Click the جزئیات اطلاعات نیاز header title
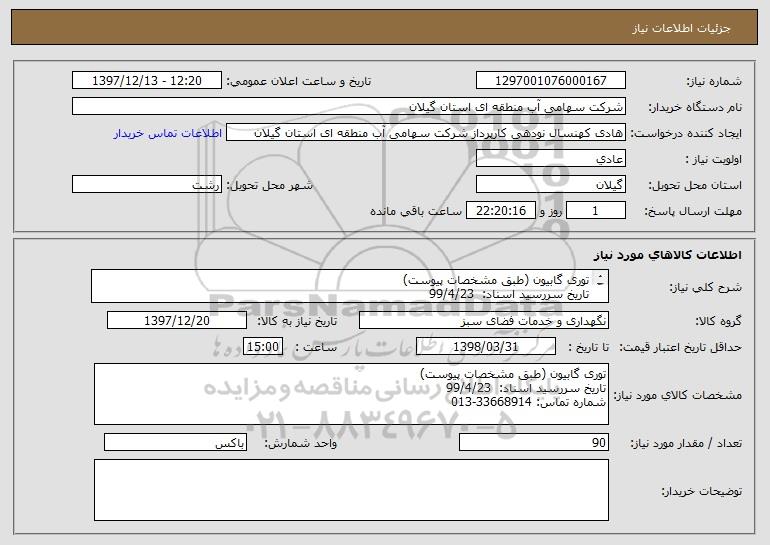The height and width of the screenshot is (545, 770). (681, 28)
